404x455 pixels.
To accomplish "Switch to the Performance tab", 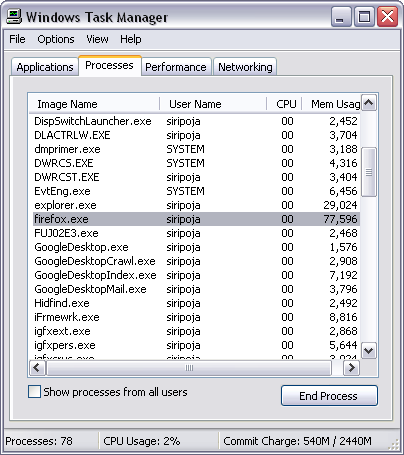I will tap(176, 67).
